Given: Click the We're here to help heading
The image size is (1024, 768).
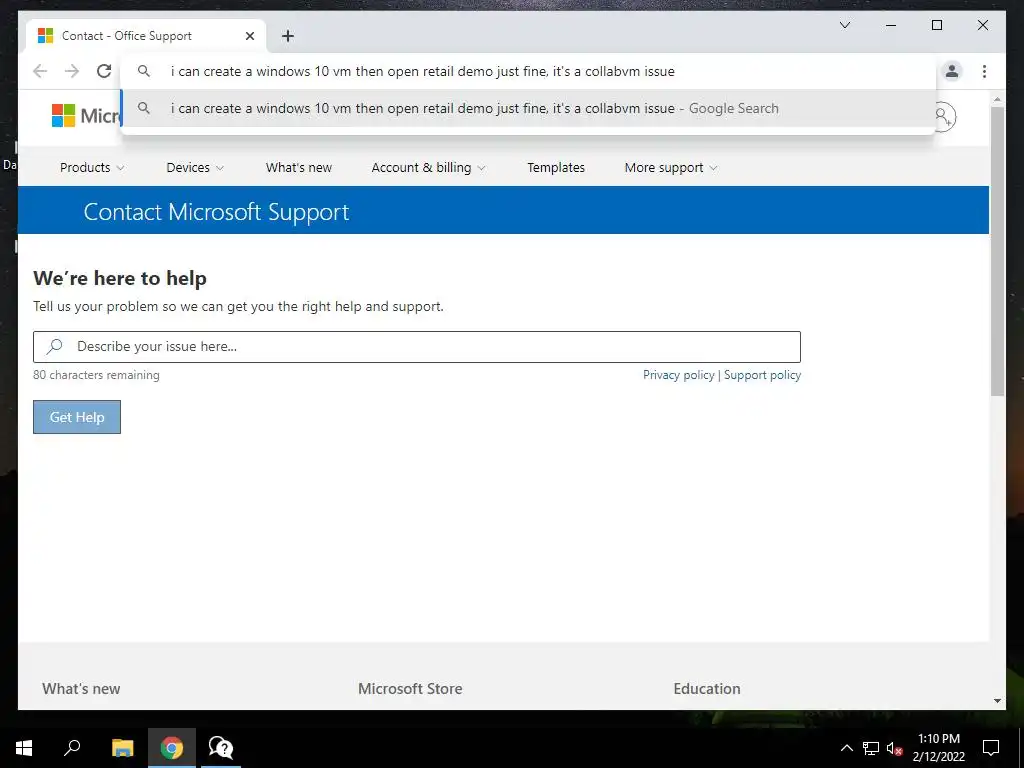Looking at the screenshot, I should (120, 278).
